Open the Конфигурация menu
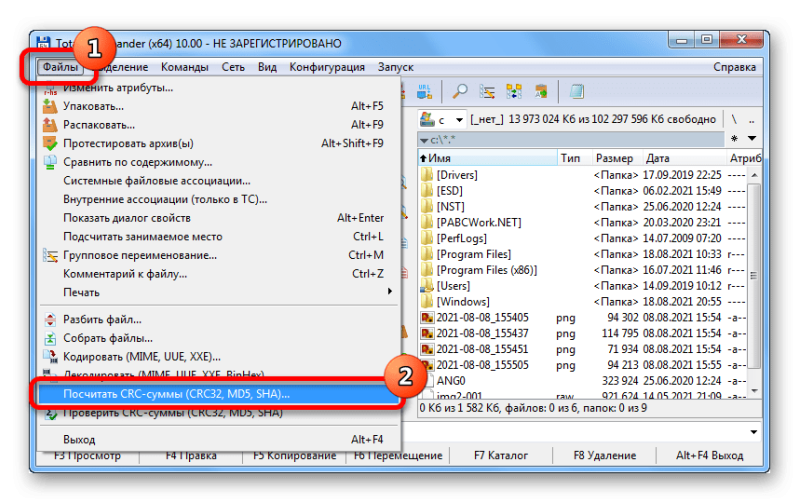800x503 pixels. click(327, 67)
